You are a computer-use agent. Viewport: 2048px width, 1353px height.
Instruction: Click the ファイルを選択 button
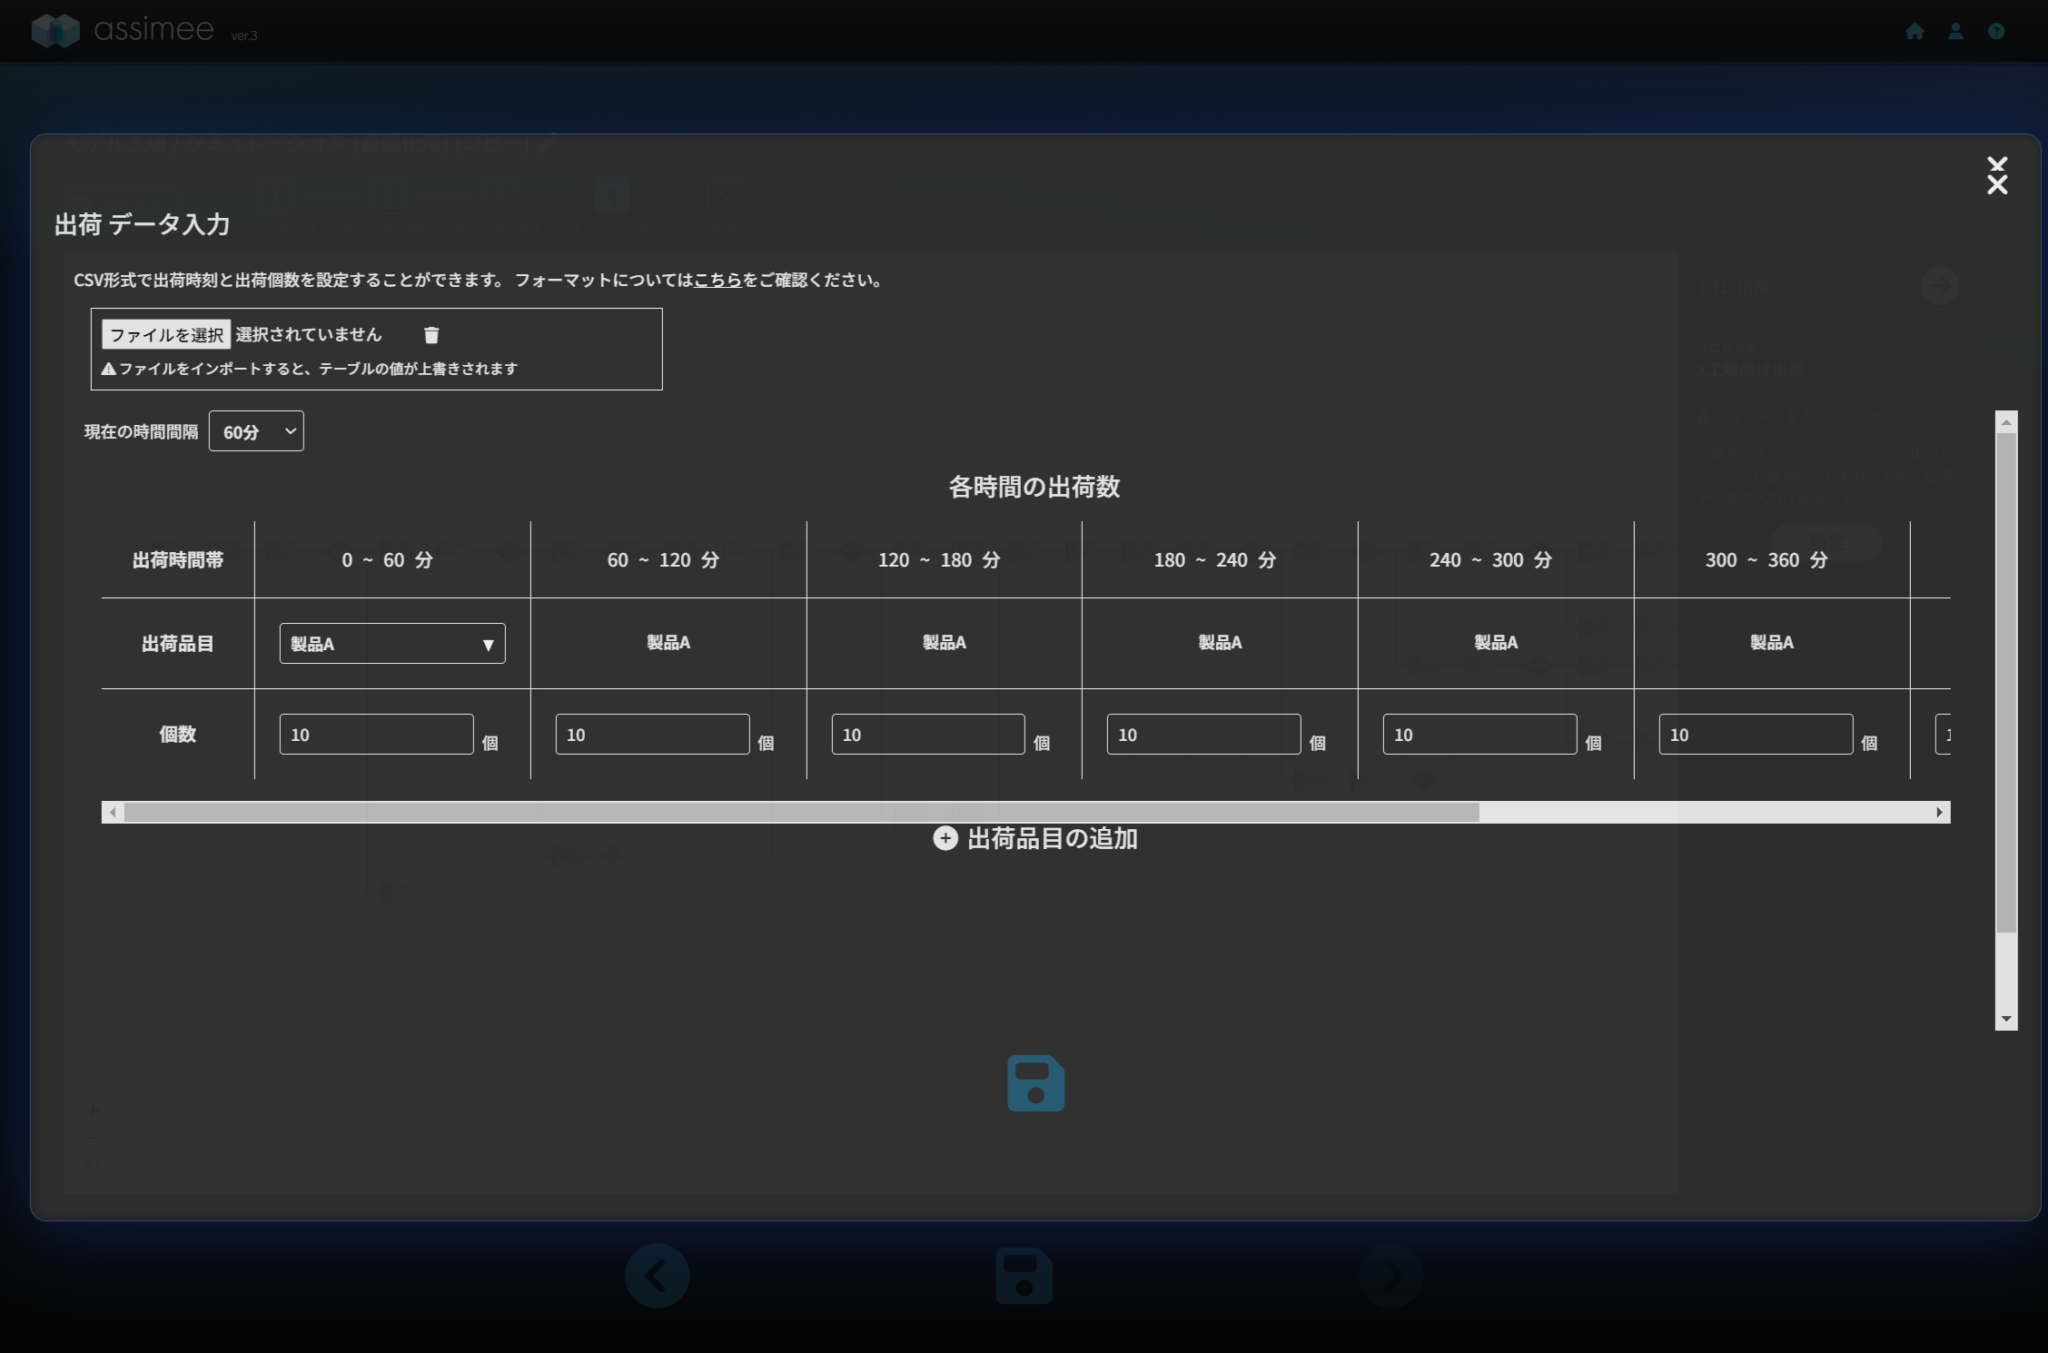(x=166, y=334)
